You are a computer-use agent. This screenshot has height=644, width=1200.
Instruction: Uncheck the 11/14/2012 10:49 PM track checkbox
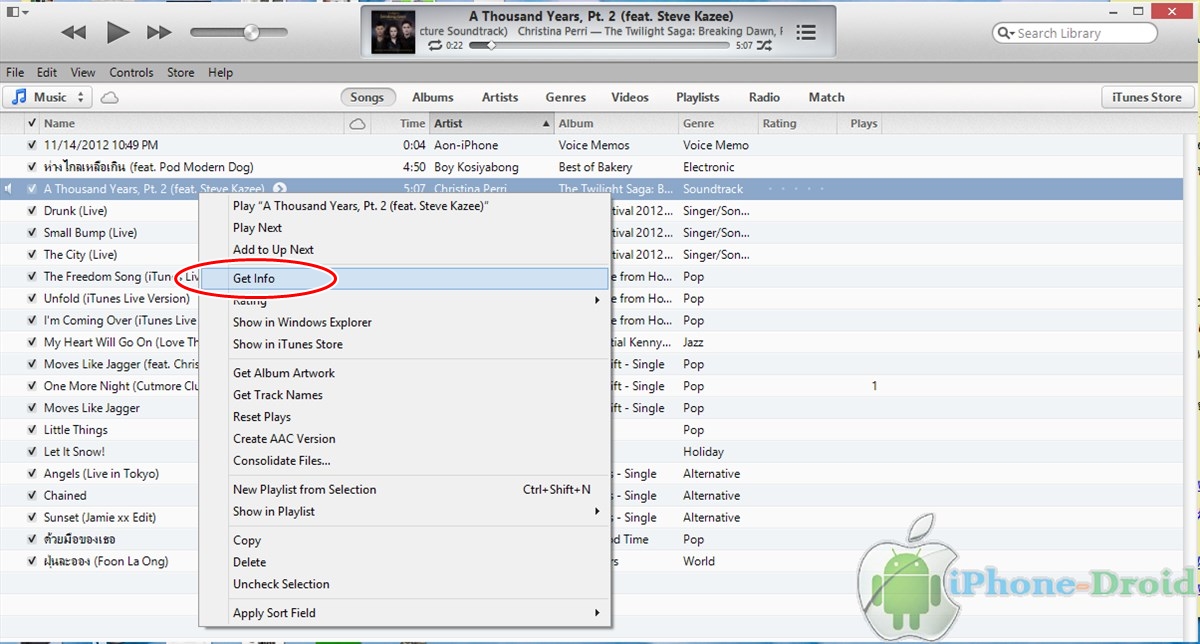click(32, 145)
